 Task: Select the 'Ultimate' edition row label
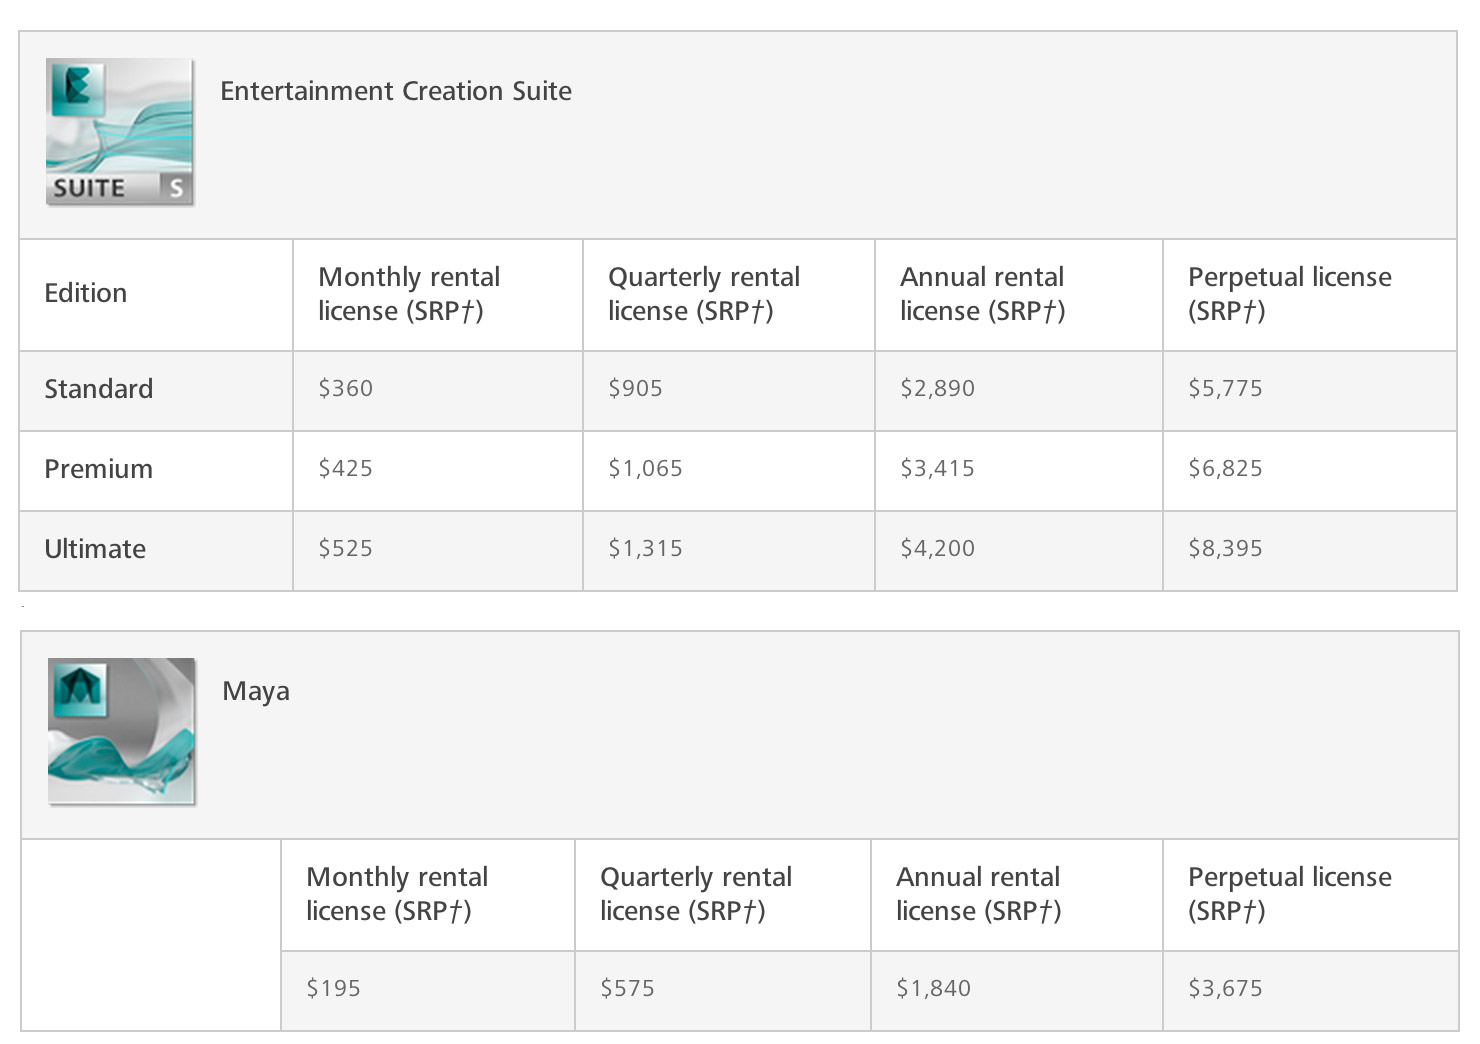click(95, 549)
